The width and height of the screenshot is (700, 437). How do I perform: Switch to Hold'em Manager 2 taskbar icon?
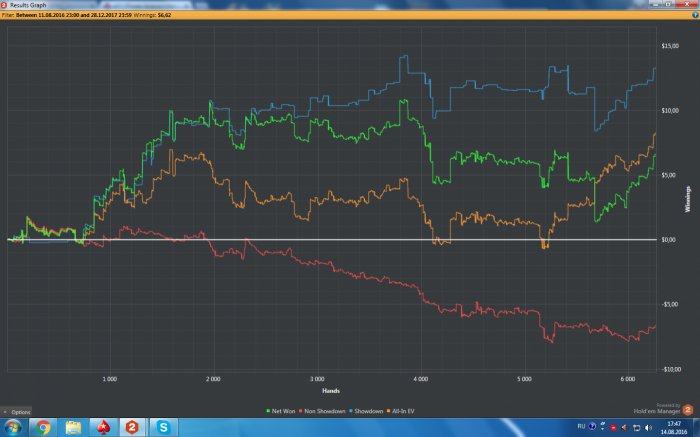132,428
